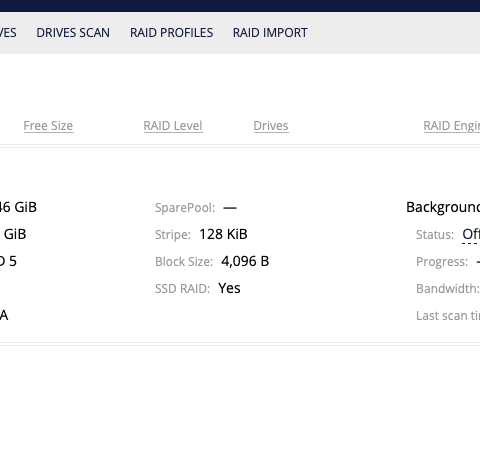Click the Last scan time label

[448, 316]
